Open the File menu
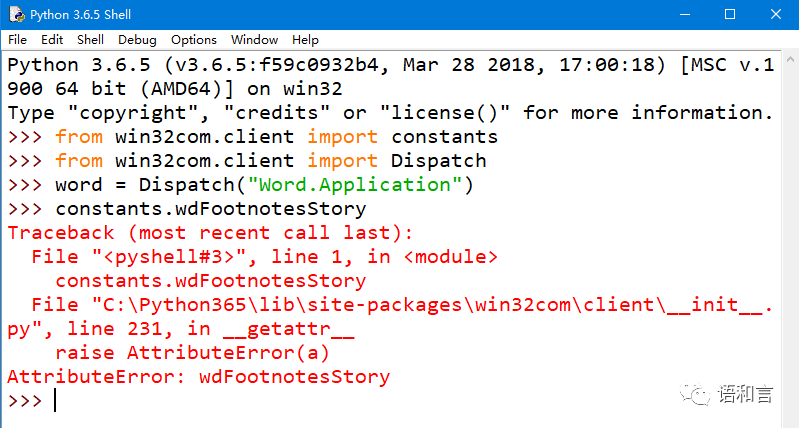Screen dimensions: 799x428 pos(17,40)
